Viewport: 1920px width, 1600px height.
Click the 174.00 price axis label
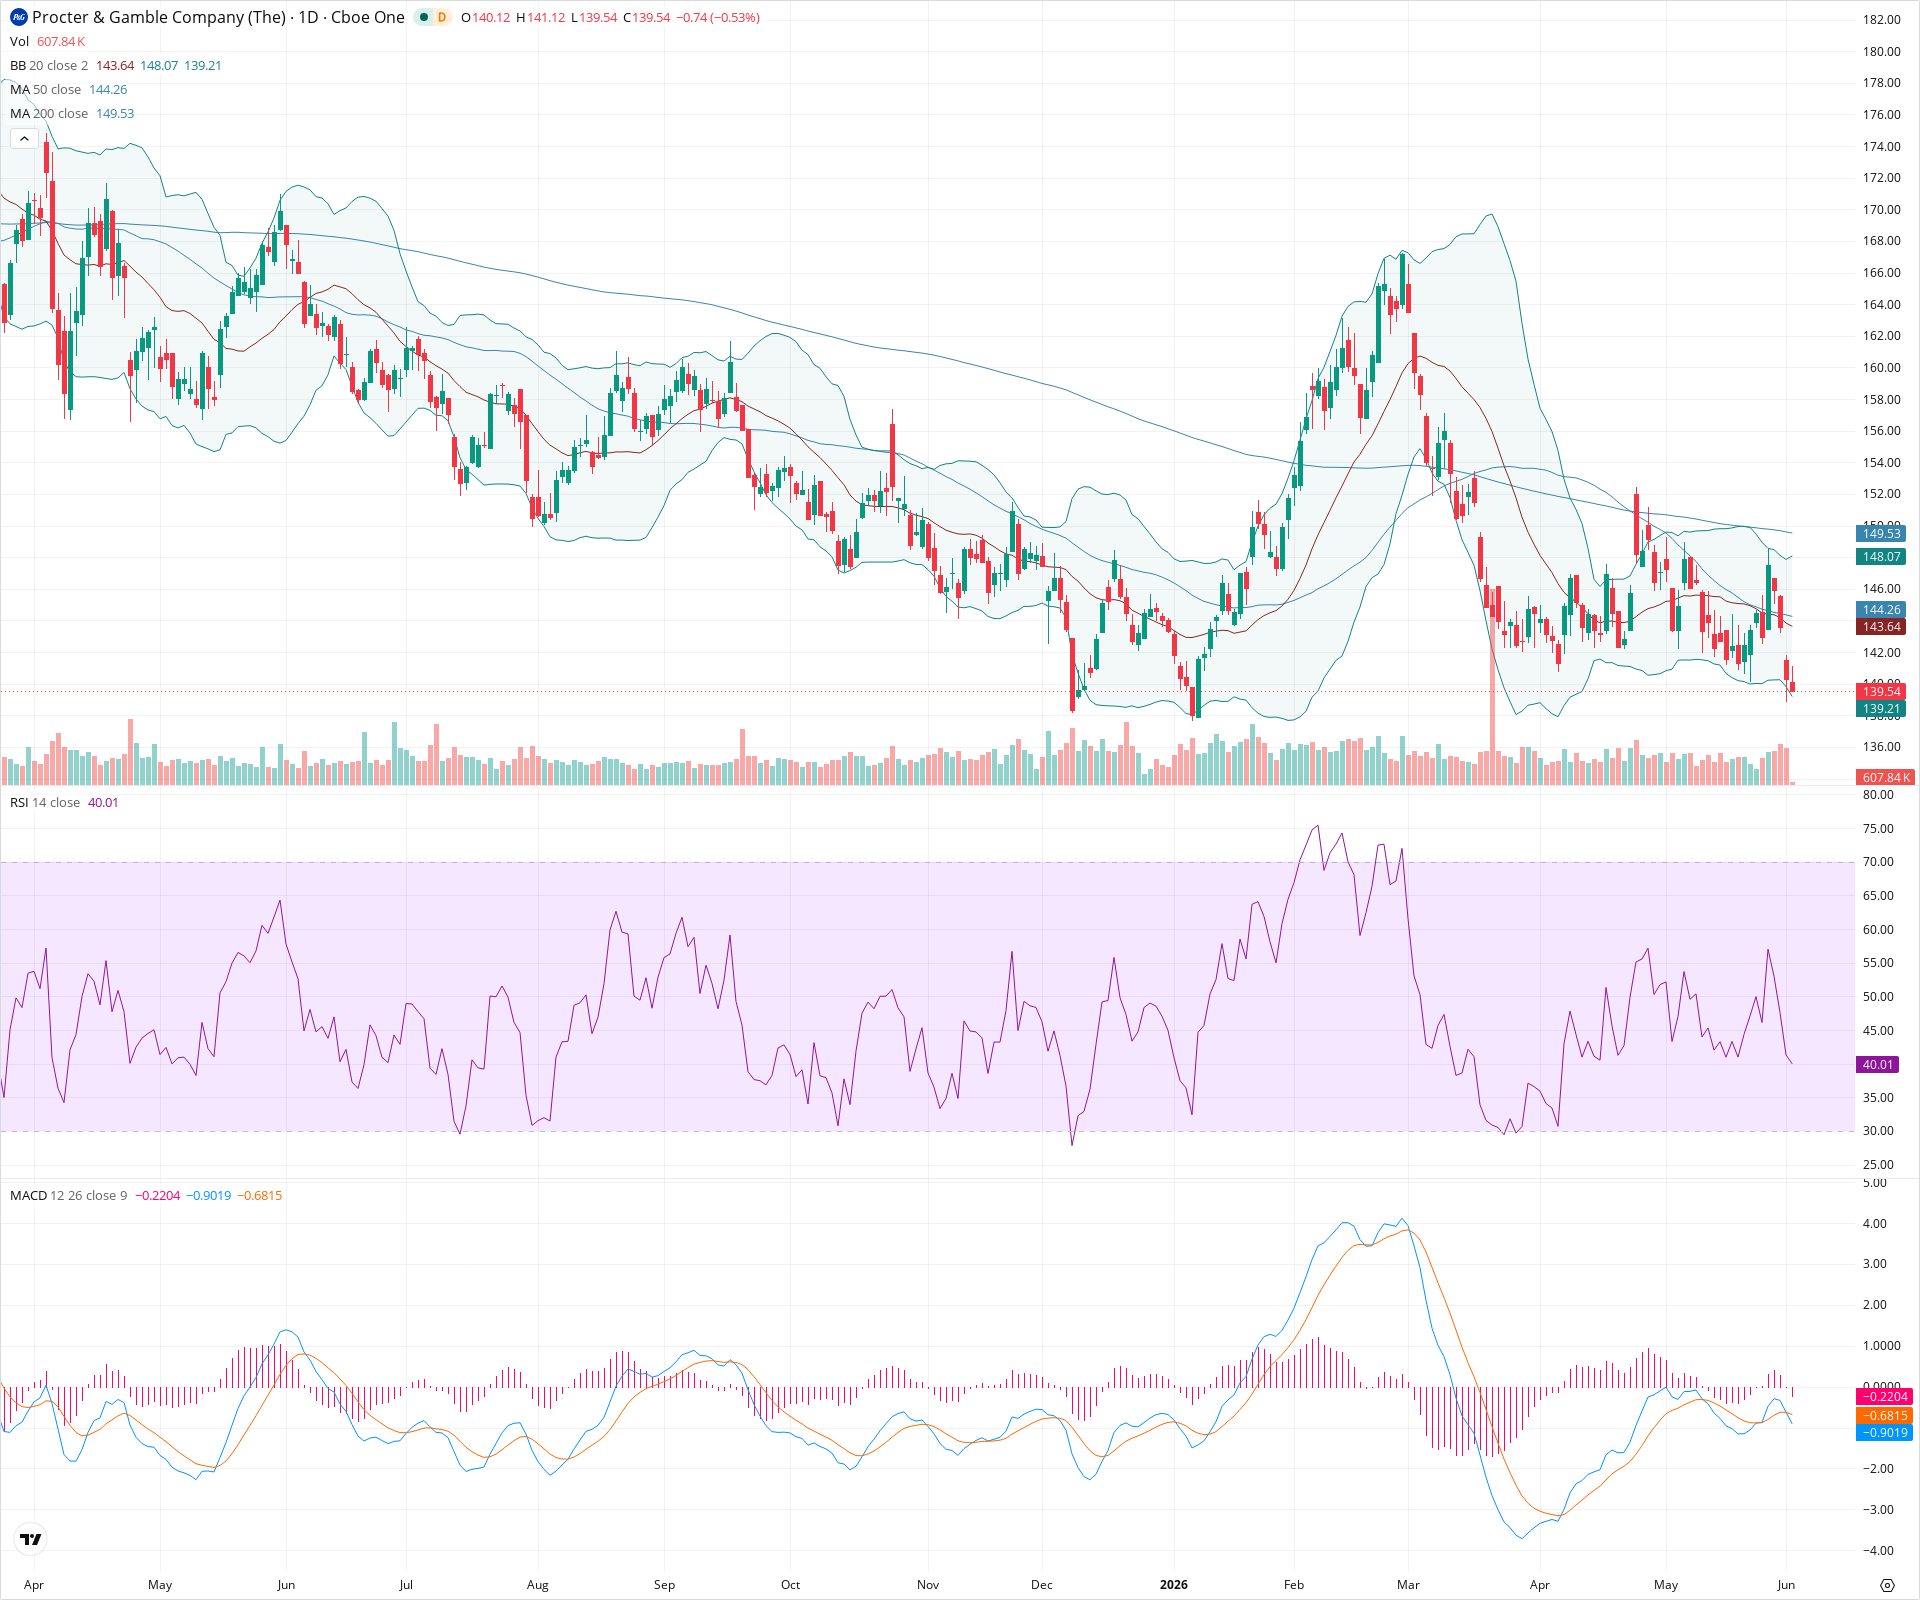point(1881,147)
